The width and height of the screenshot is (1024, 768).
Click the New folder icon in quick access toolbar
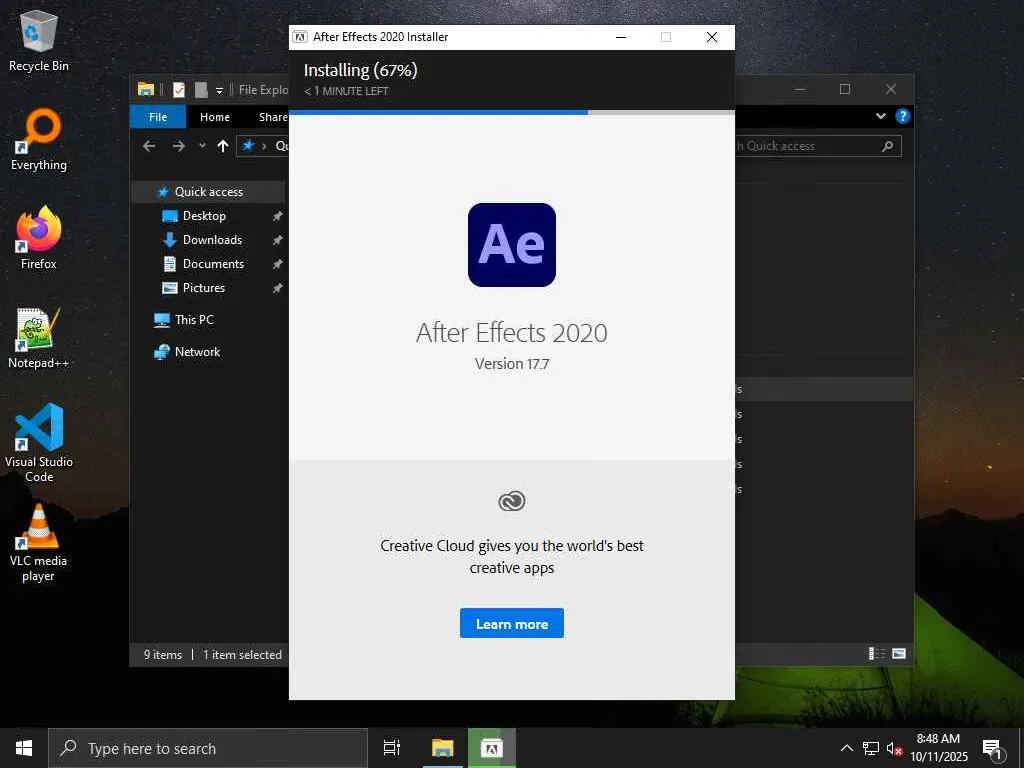[201, 89]
